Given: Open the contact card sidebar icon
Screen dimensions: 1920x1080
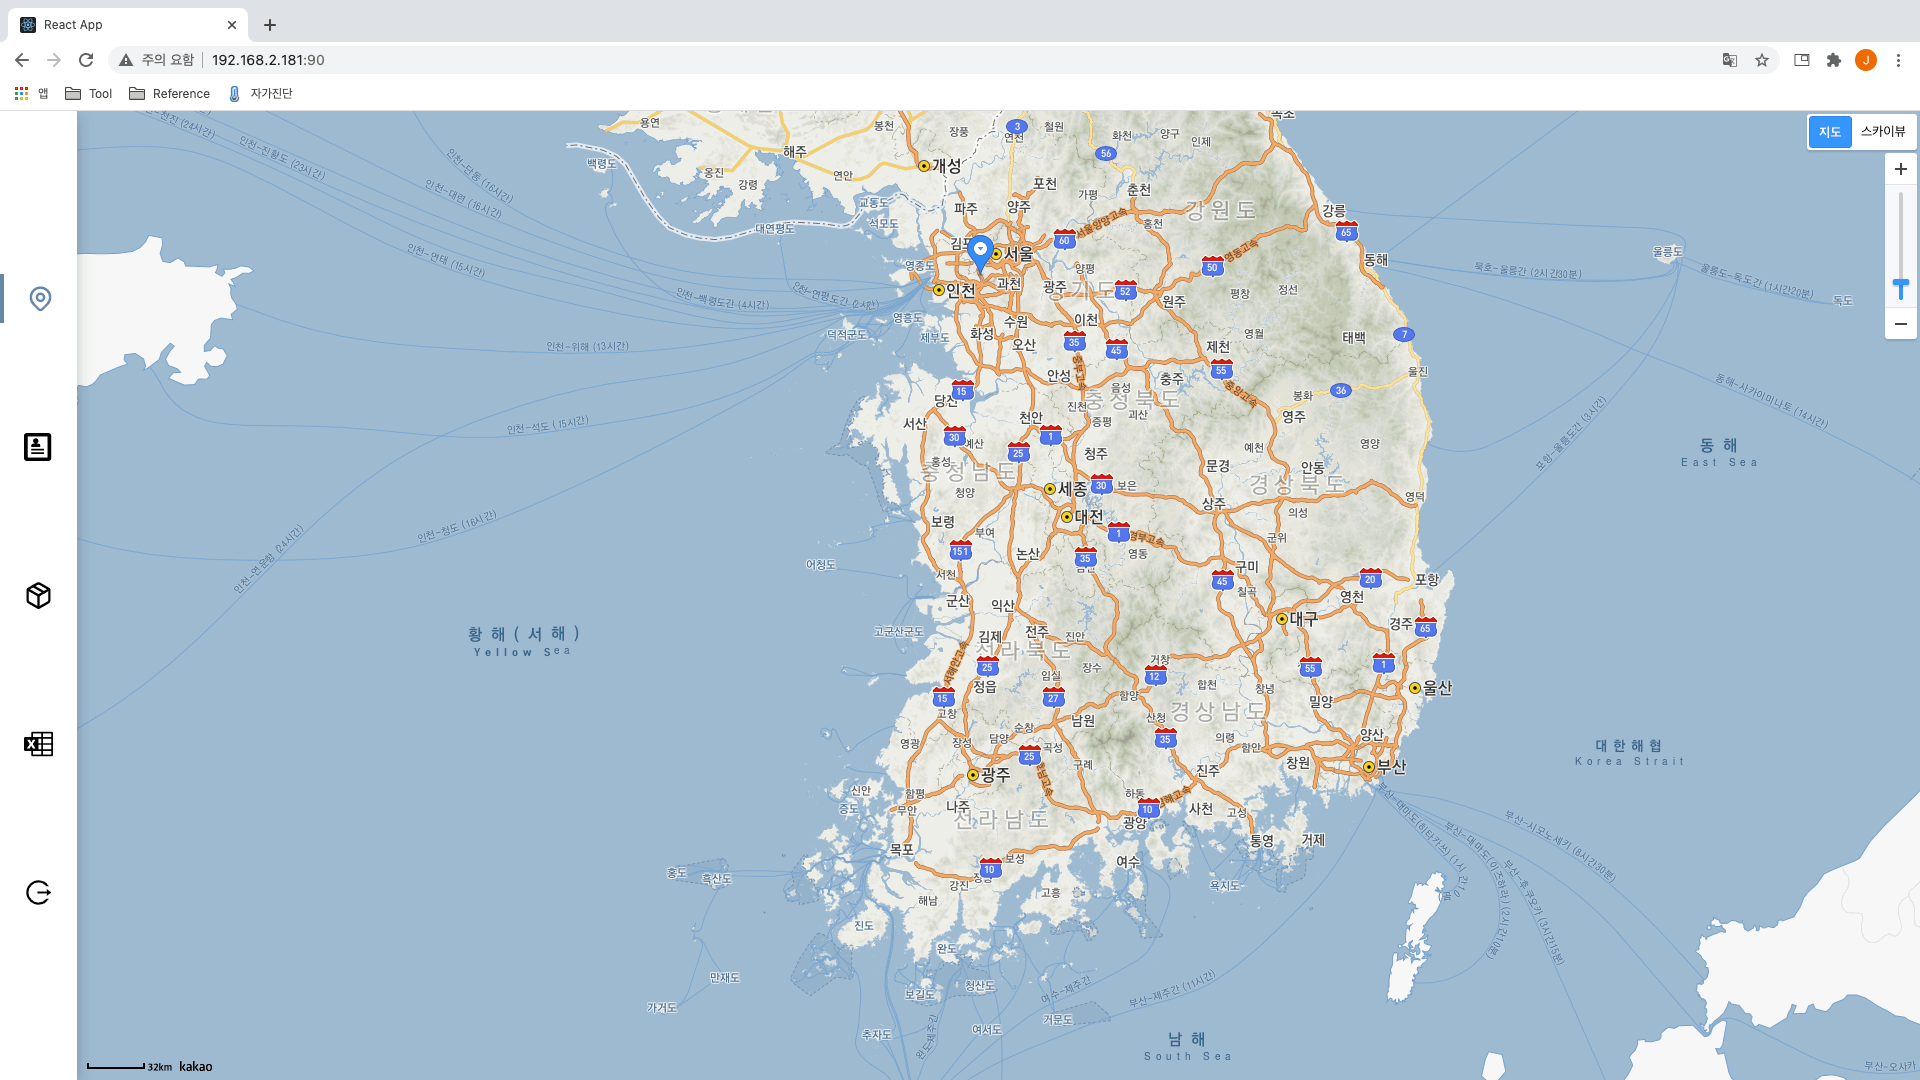Looking at the screenshot, I should click(38, 447).
